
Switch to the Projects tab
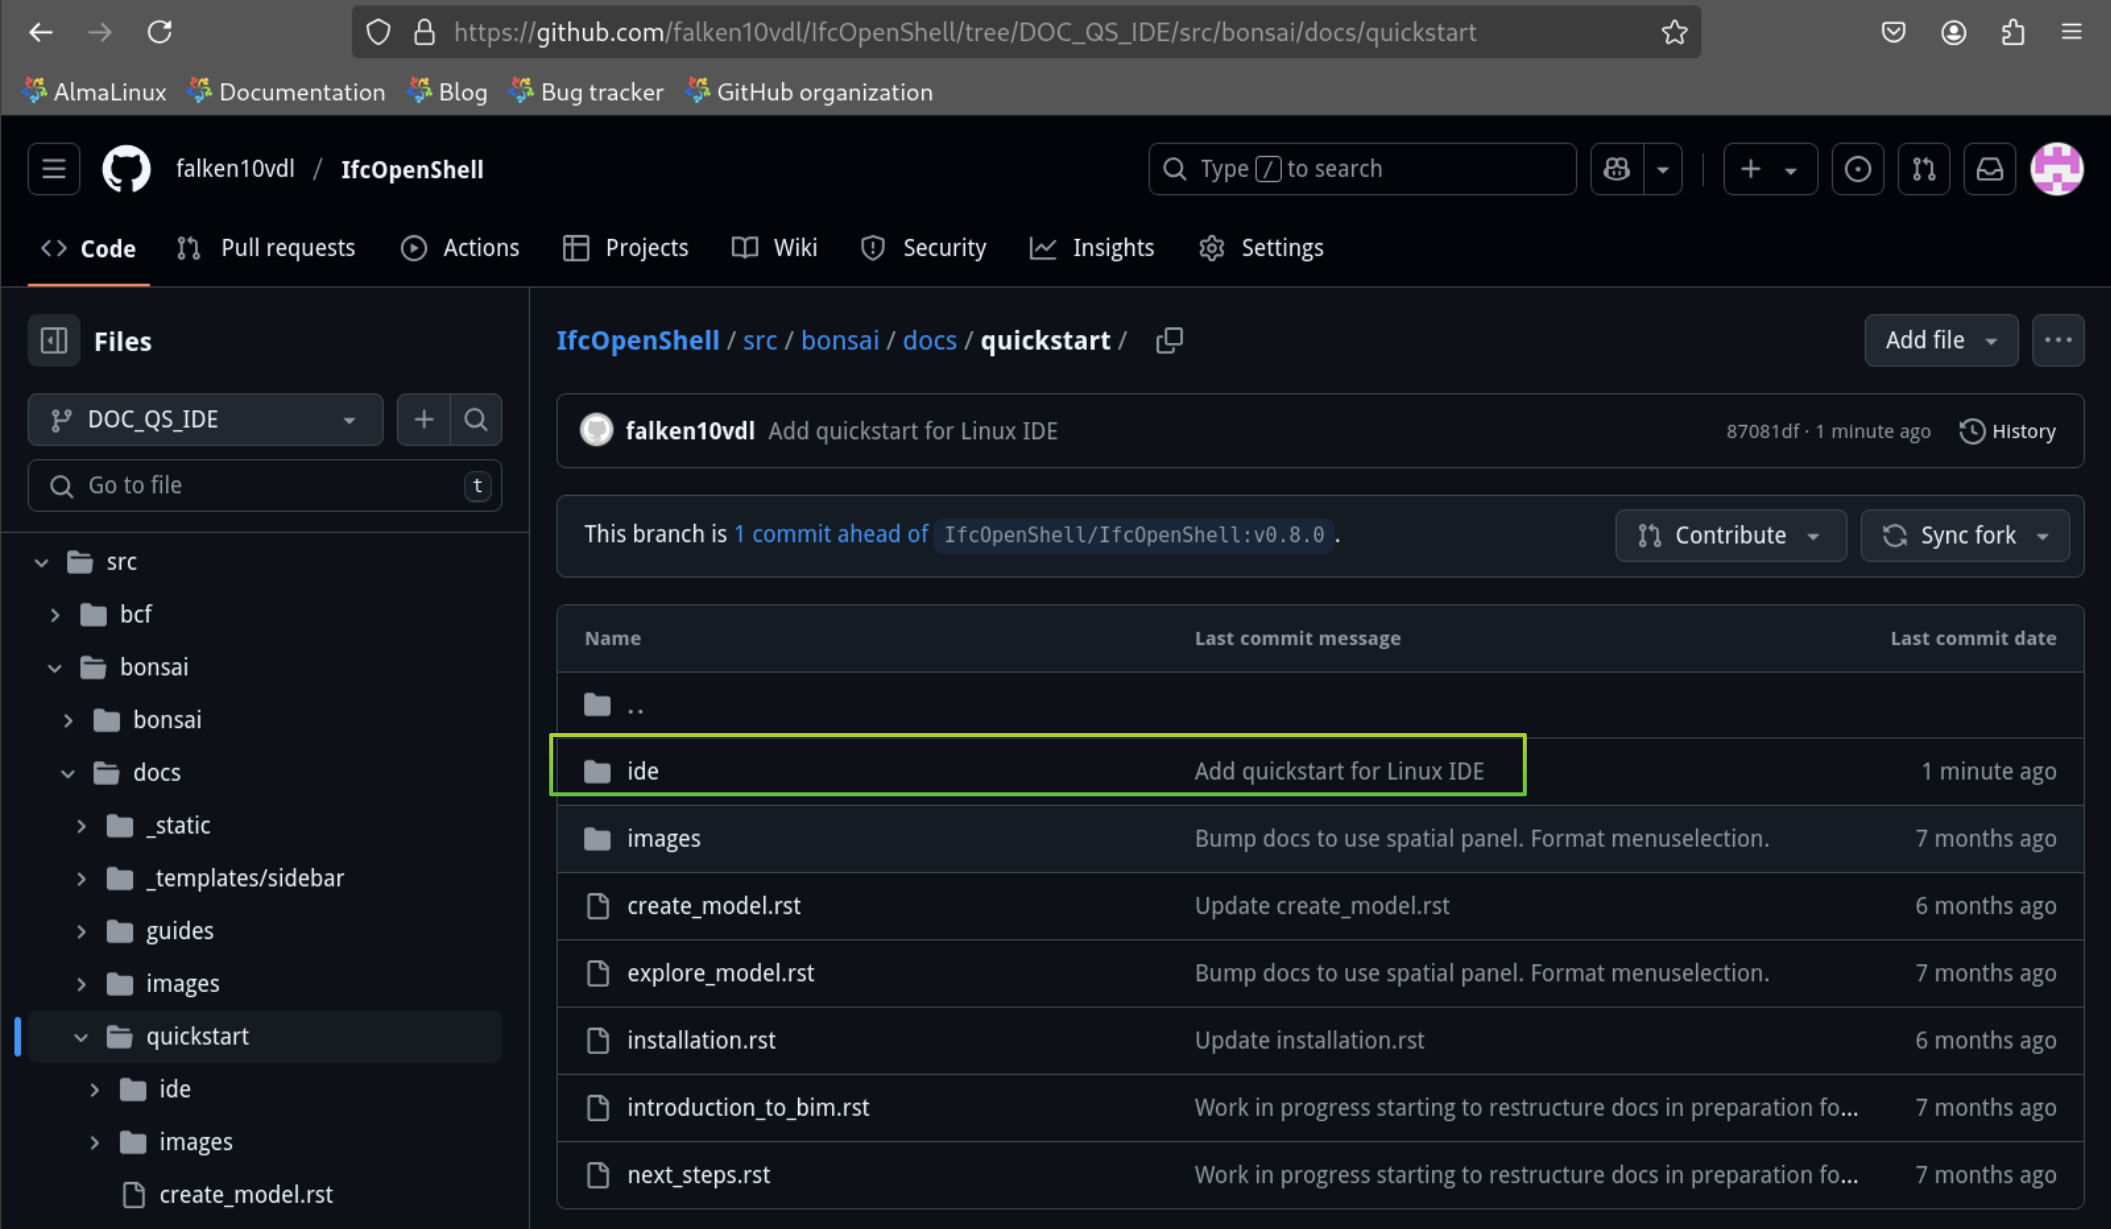coord(626,248)
